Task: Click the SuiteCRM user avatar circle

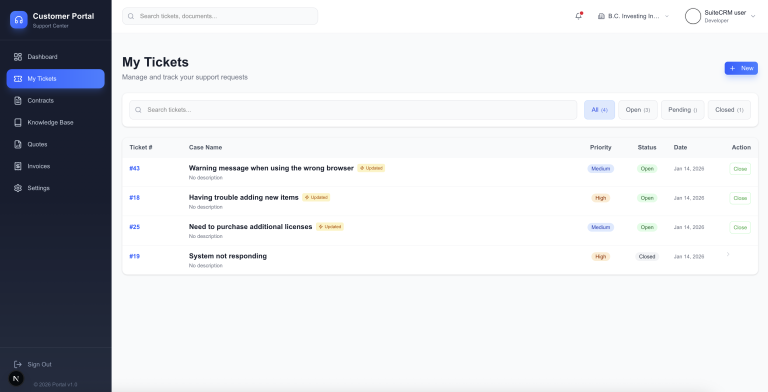Action: 693,16
